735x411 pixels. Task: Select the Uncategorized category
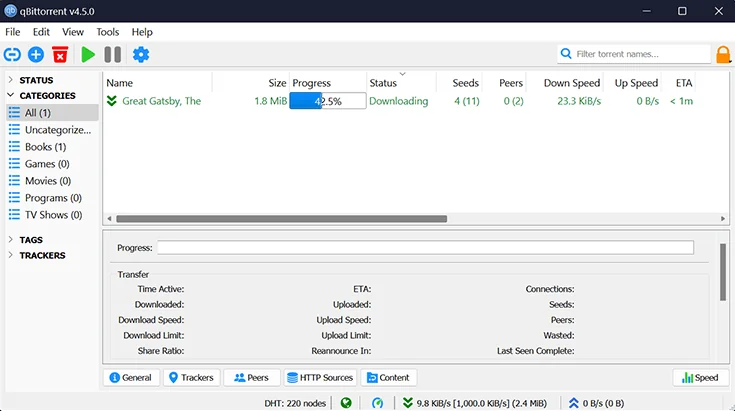(52, 130)
